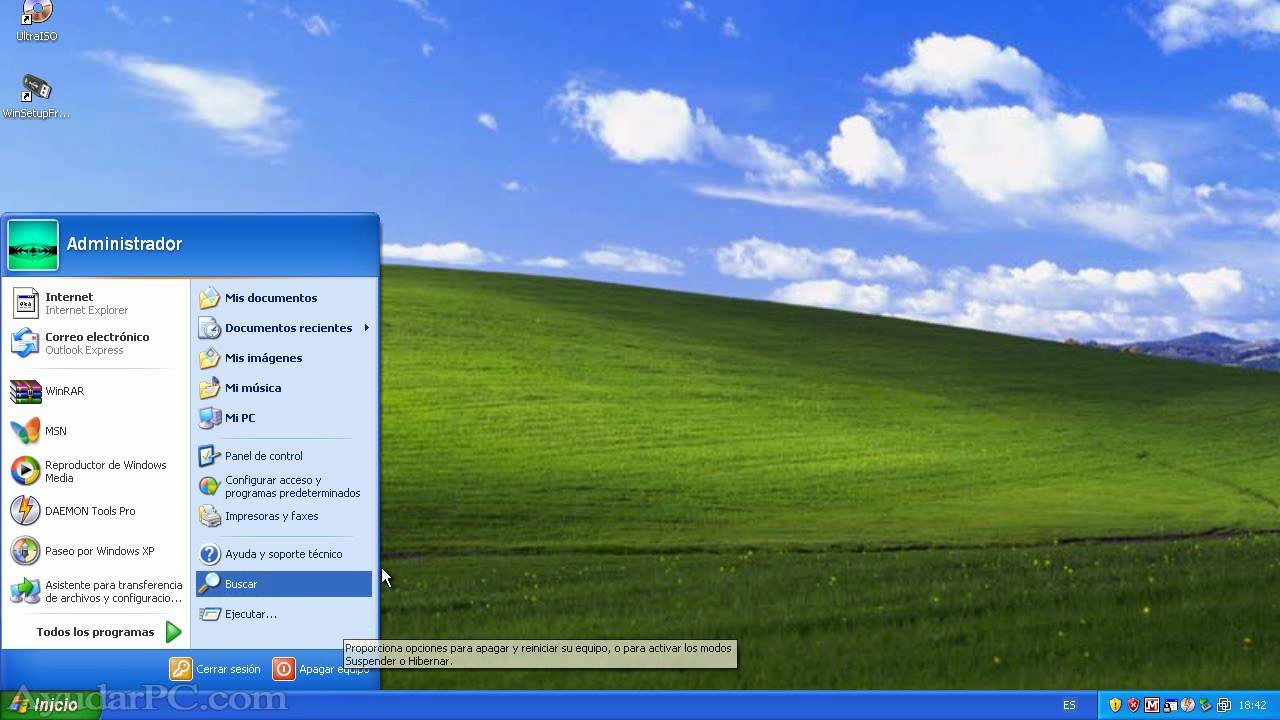Open Internet Explorer from Start menu
This screenshot has width=1280, height=720.
coord(96,303)
